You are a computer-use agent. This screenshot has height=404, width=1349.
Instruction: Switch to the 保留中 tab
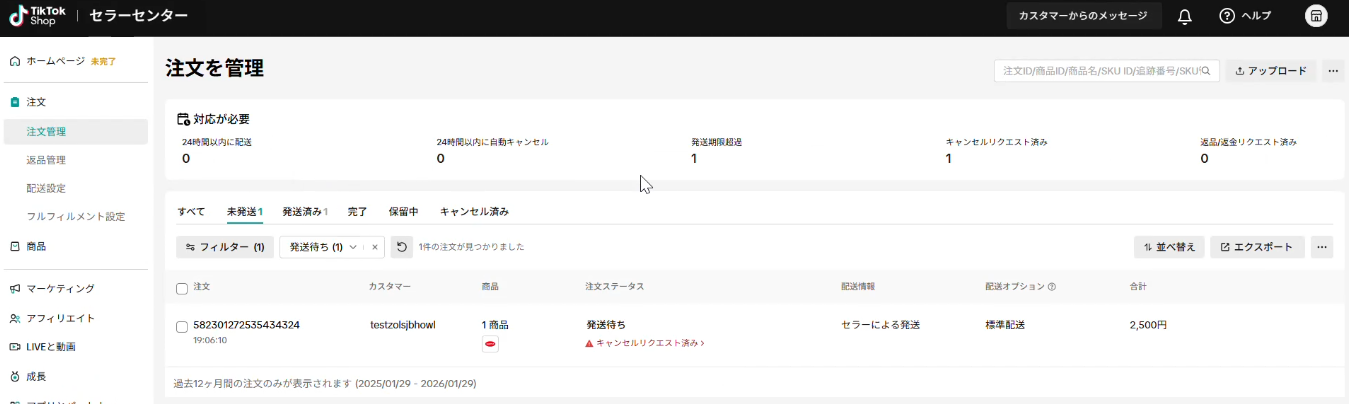click(404, 212)
